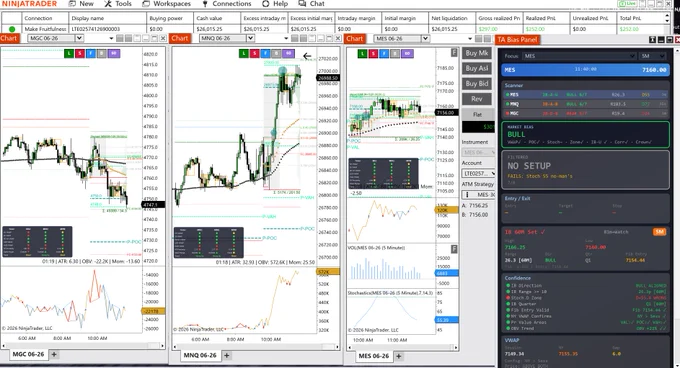Click the green L button on MNQ chart
The height and width of the screenshot is (368, 680).
[244, 53]
